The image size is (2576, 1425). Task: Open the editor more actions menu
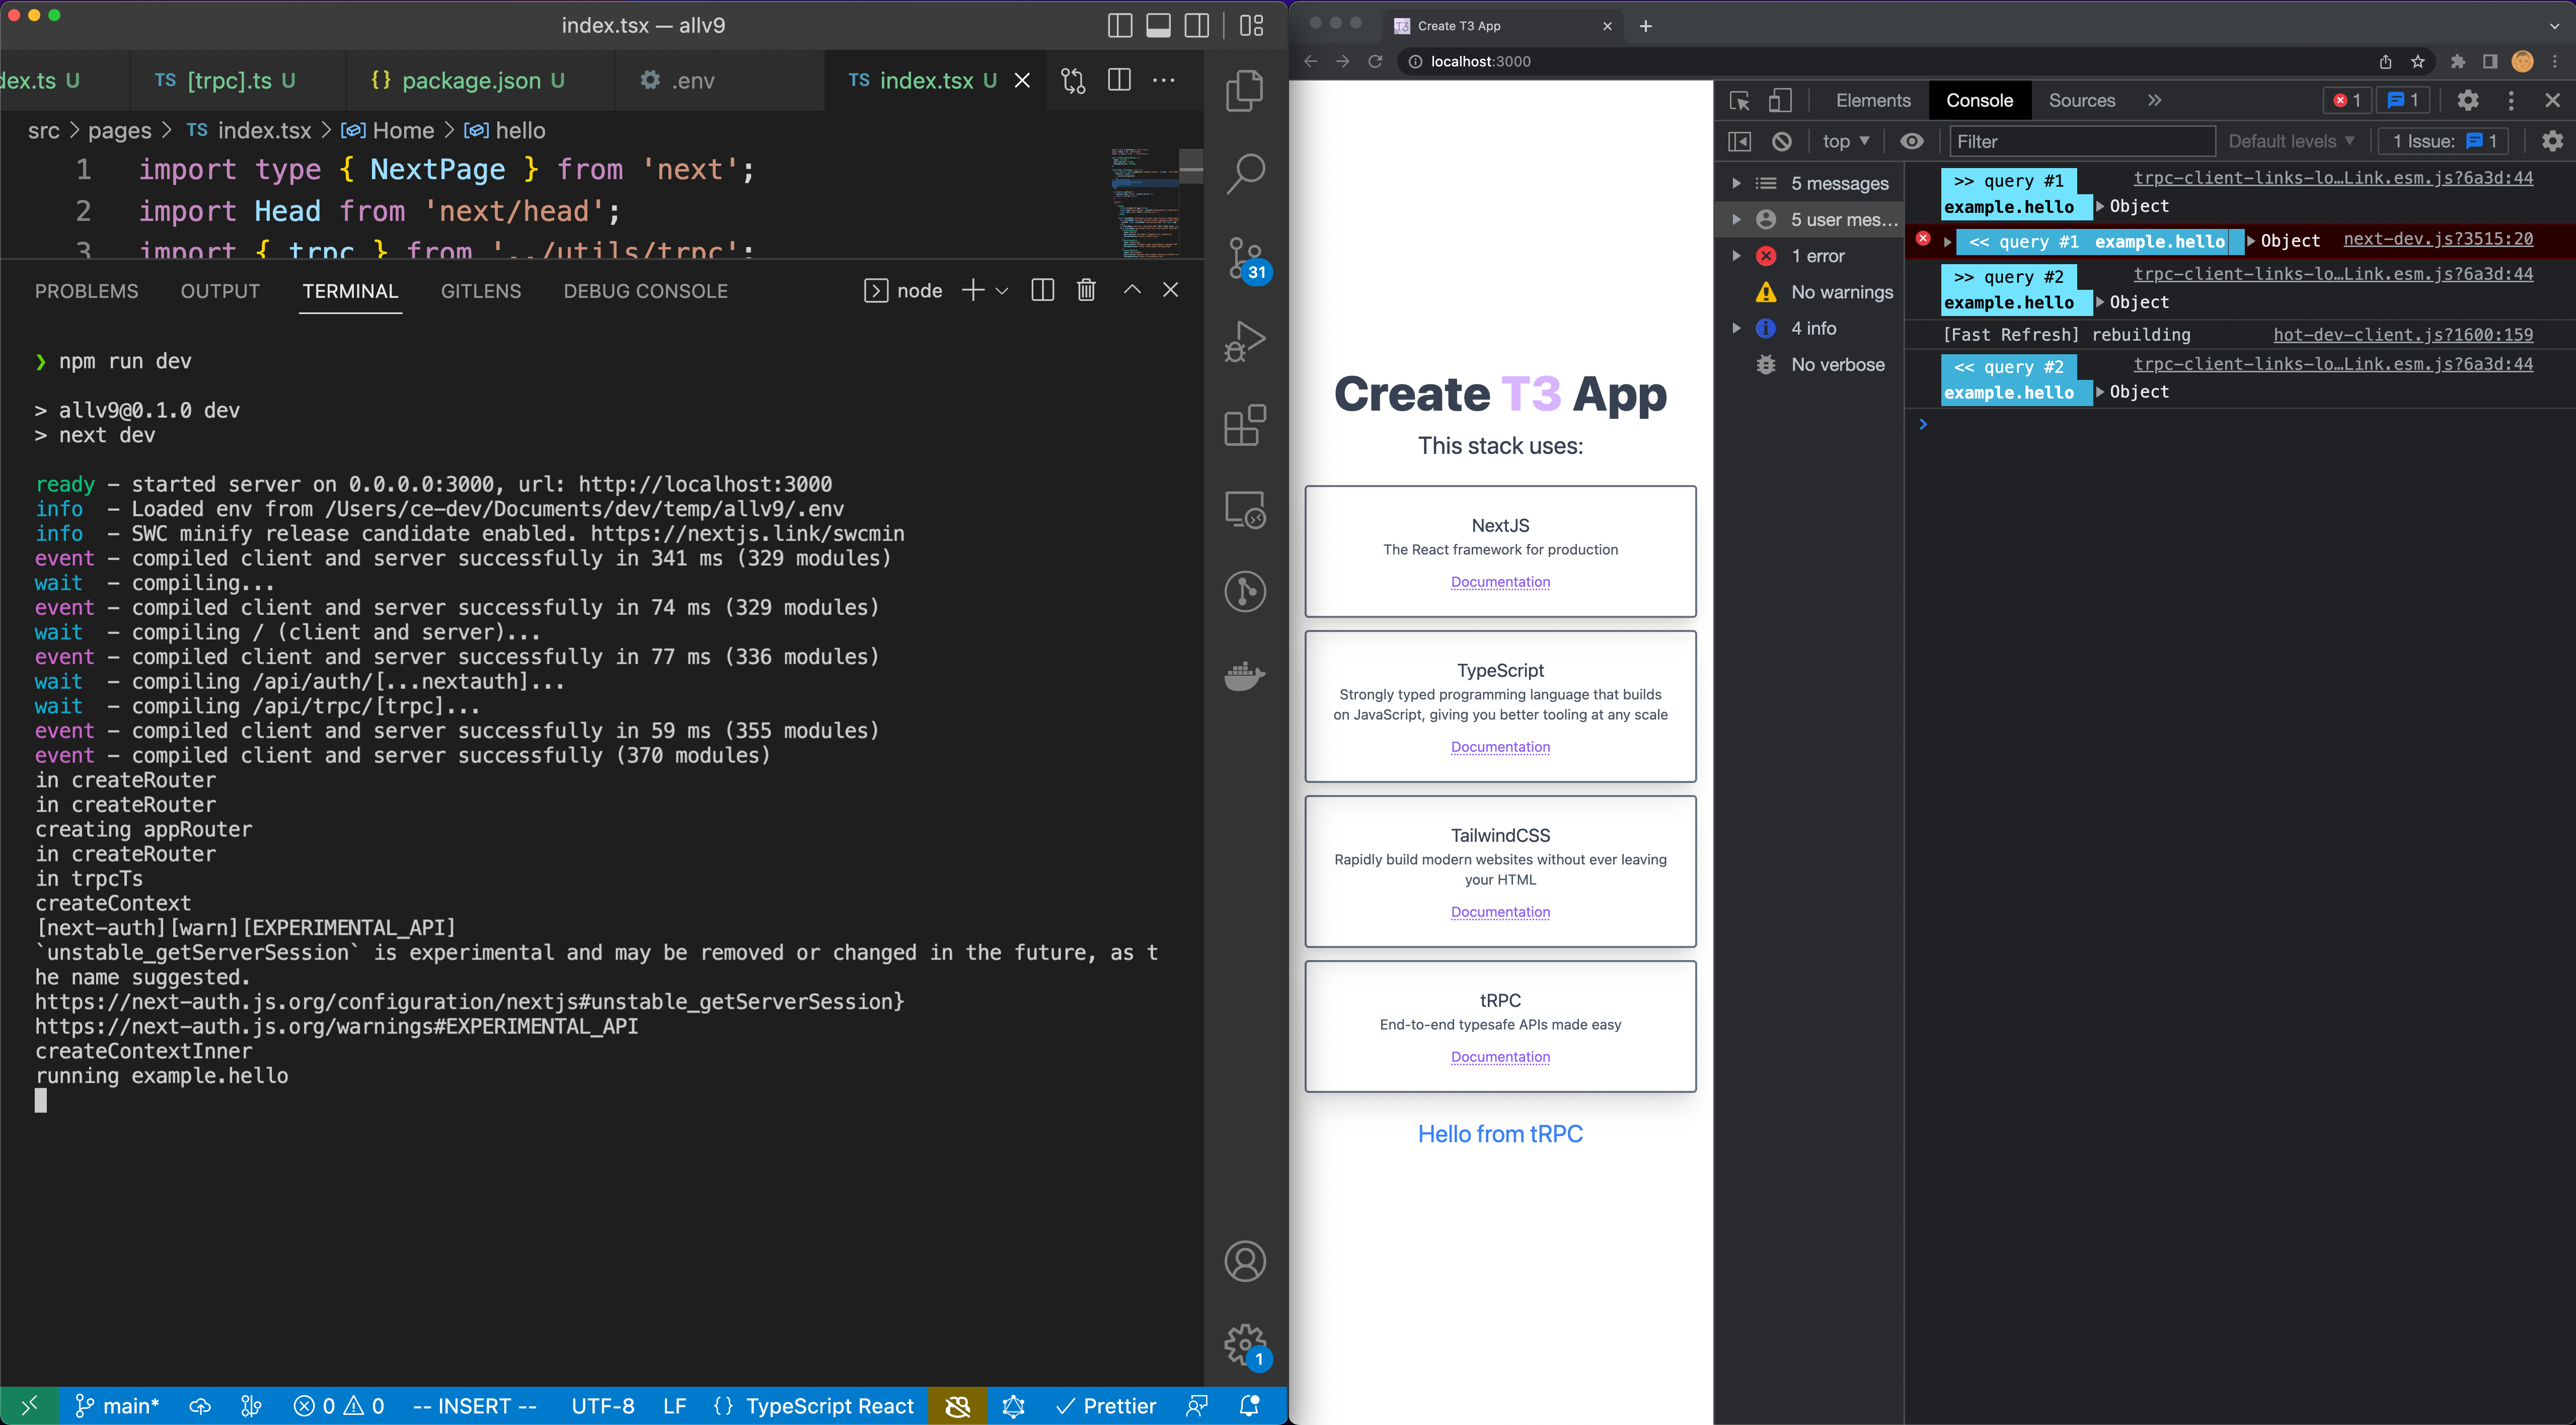point(1164,81)
